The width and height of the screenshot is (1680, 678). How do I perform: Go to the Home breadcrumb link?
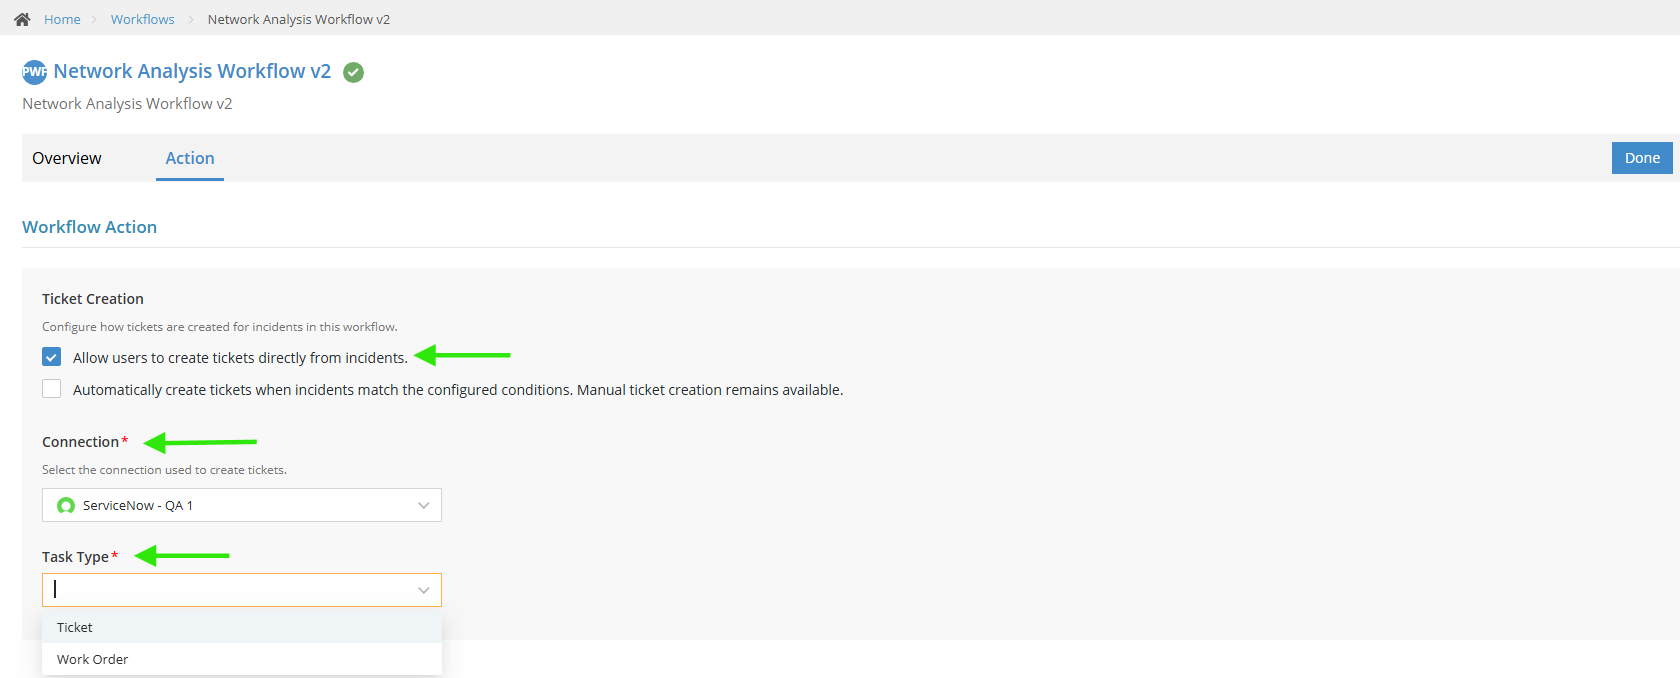pyautogui.click(x=62, y=19)
